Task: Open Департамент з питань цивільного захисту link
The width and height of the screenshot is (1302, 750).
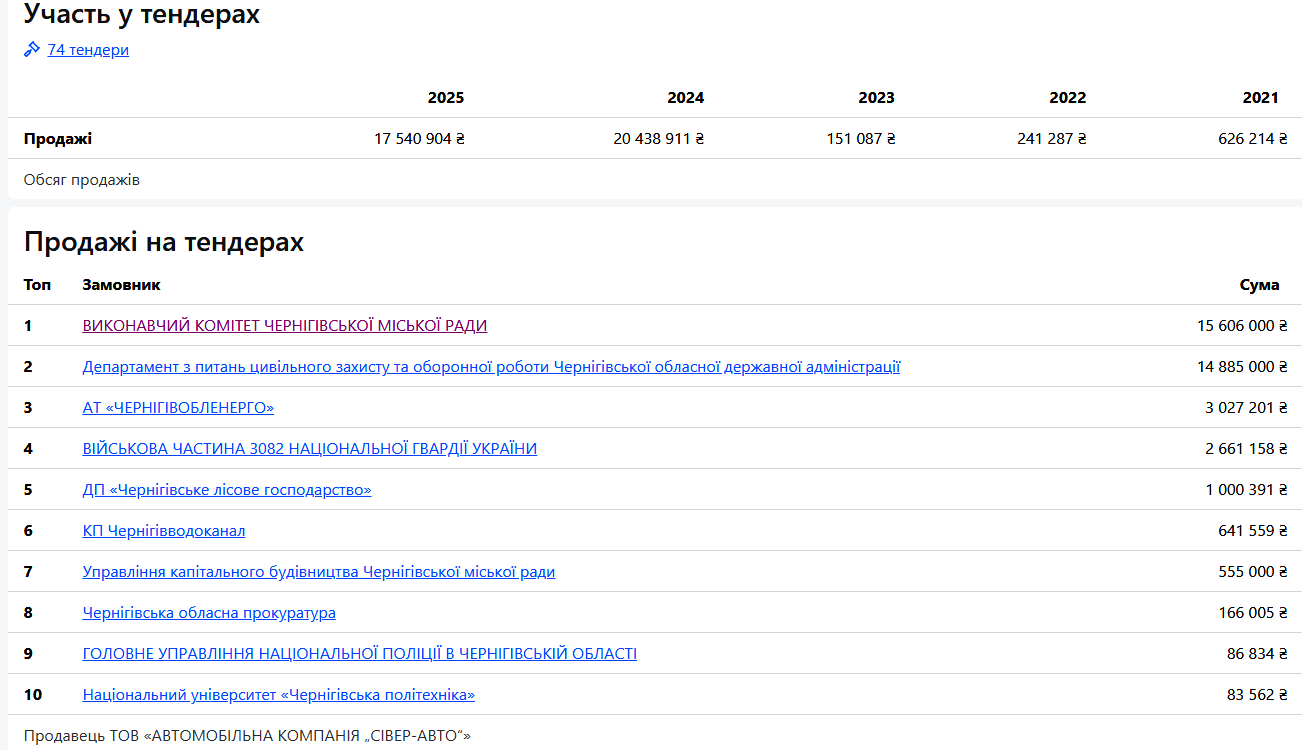Action: (491, 367)
